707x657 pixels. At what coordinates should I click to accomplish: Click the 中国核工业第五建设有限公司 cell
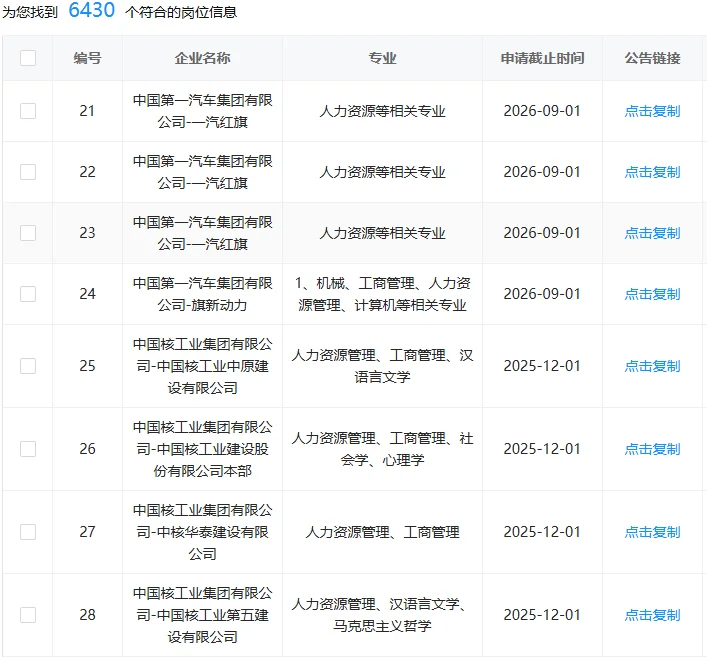coord(202,615)
